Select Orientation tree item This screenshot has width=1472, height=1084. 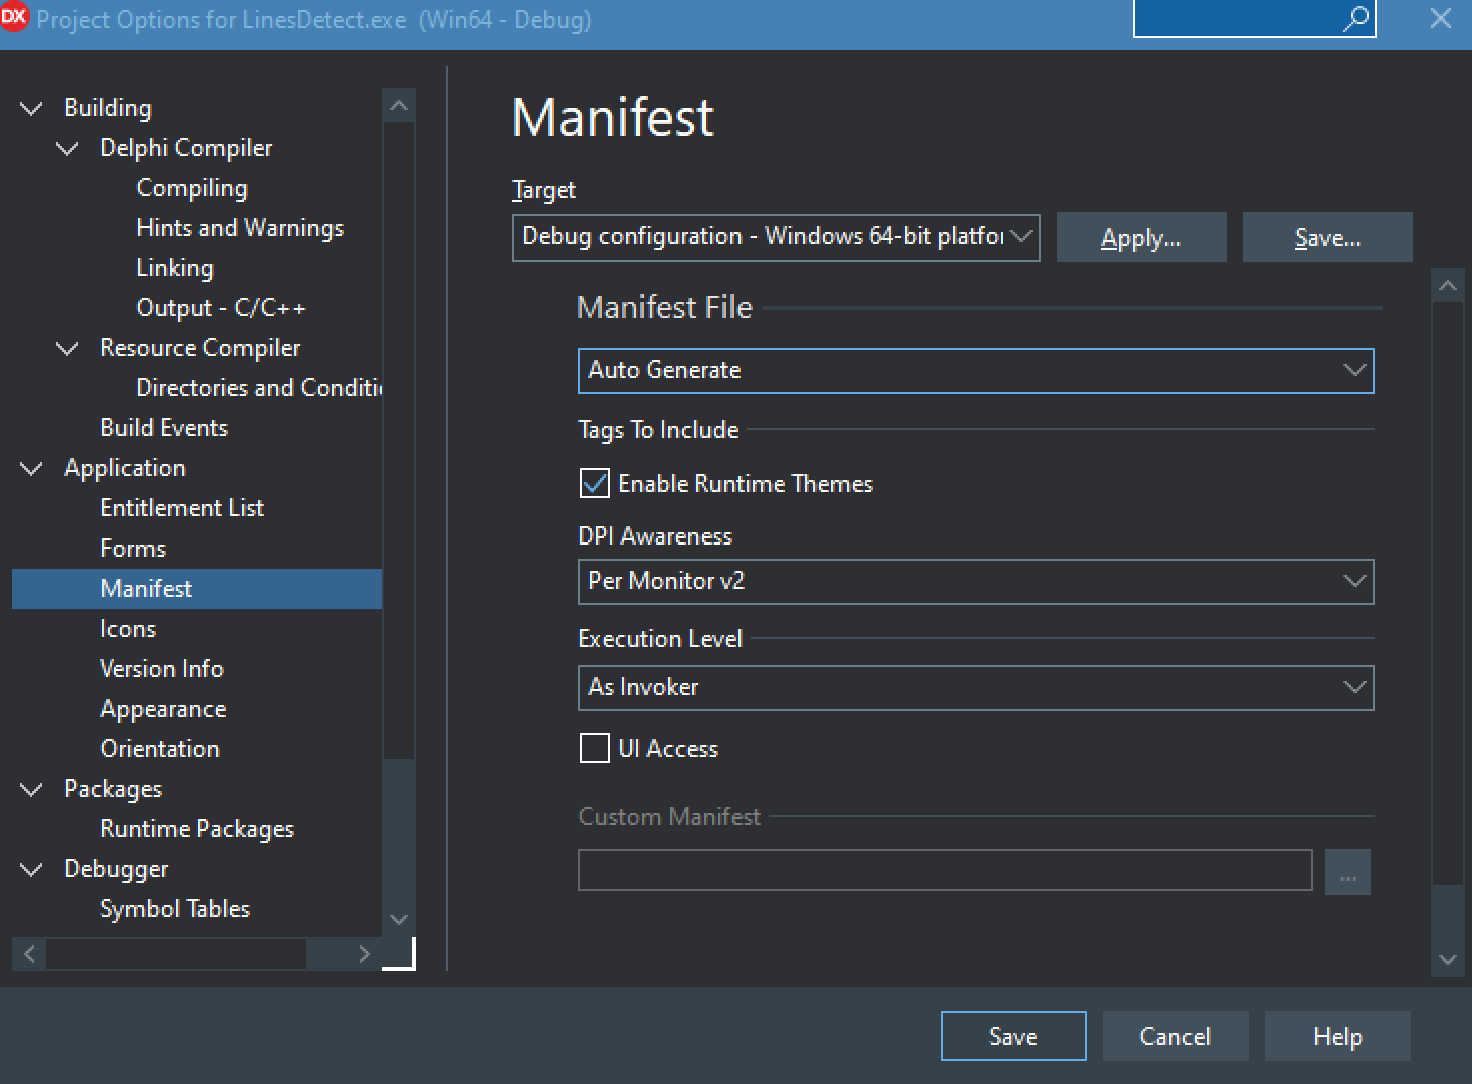tap(160, 749)
